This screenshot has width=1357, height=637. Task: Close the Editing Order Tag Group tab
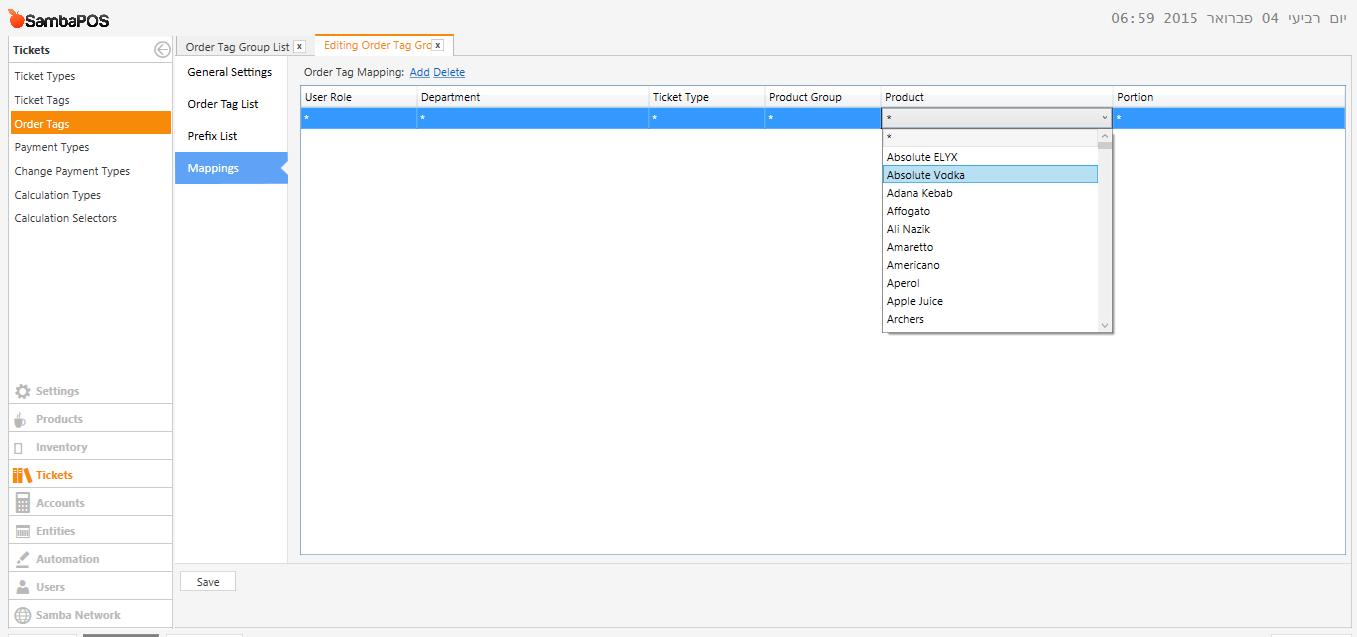pyautogui.click(x=437, y=46)
